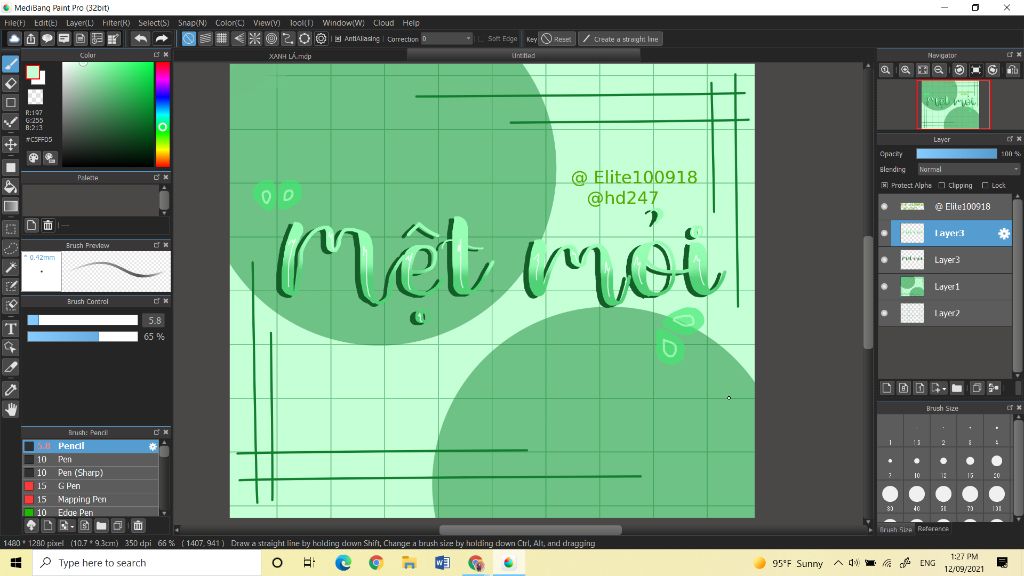Click the vertical hue slider bar

tap(163, 114)
